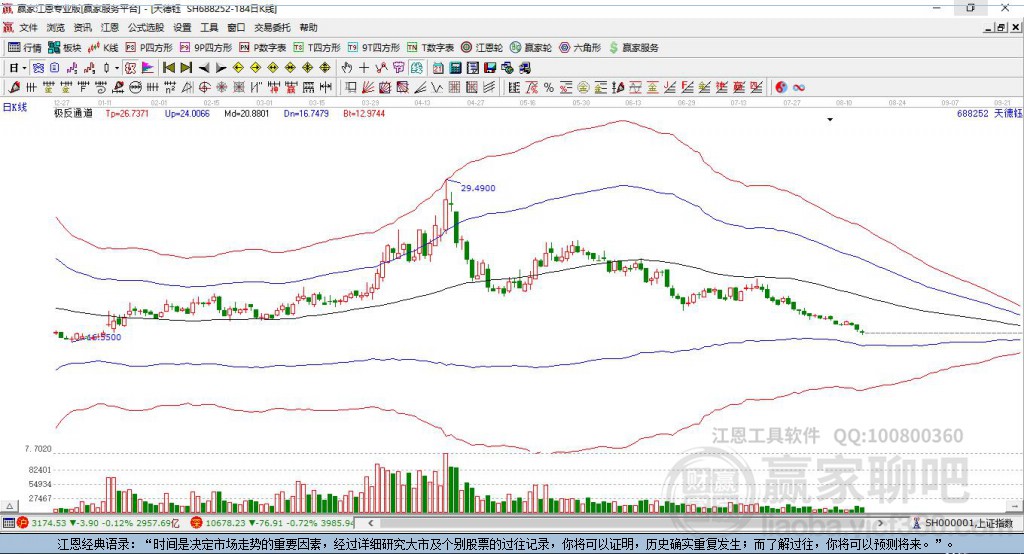Viewport: 1024px width, 554px height.
Task: Click the yin-yang red blue icon
Action: point(781,88)
